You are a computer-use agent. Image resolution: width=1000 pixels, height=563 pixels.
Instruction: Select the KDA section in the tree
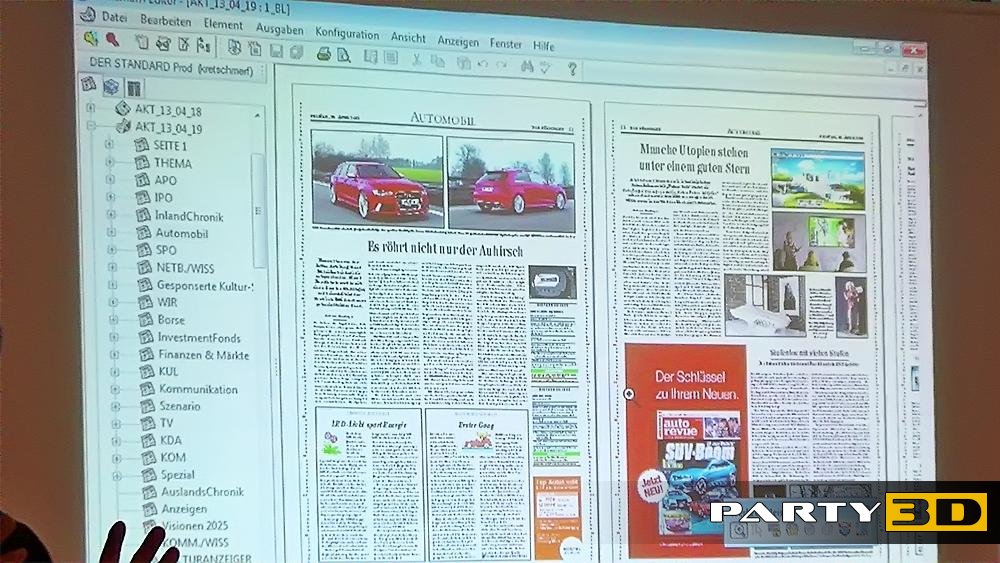click(171, 440)
